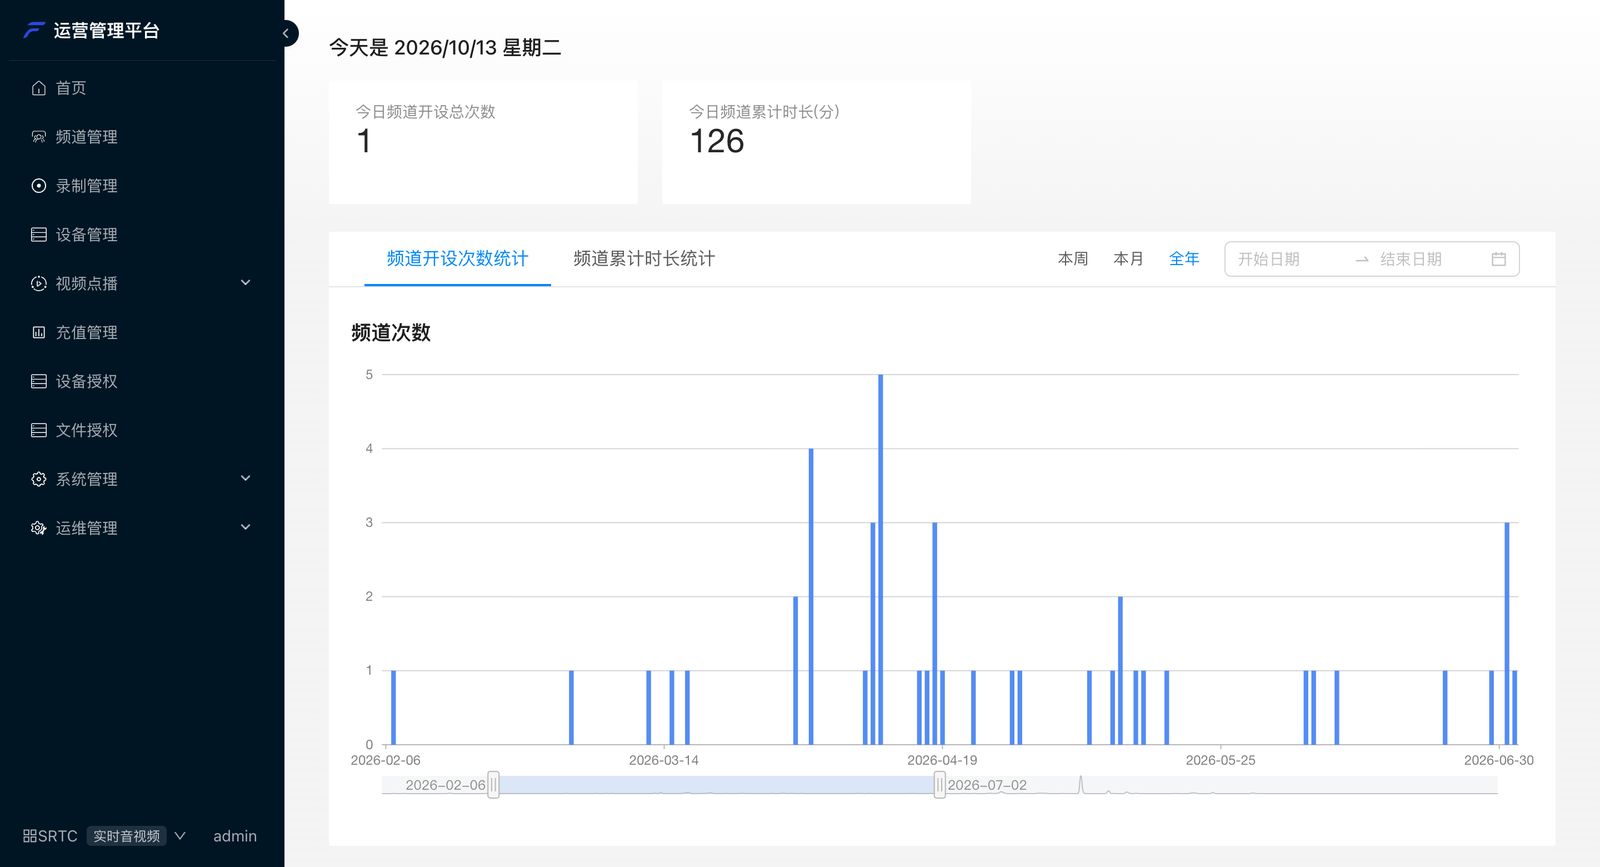Switch to 频道累计时长统计 tab
This screenshot has width=1600, height=867.
pyautogui.click(x=644, y=259)
